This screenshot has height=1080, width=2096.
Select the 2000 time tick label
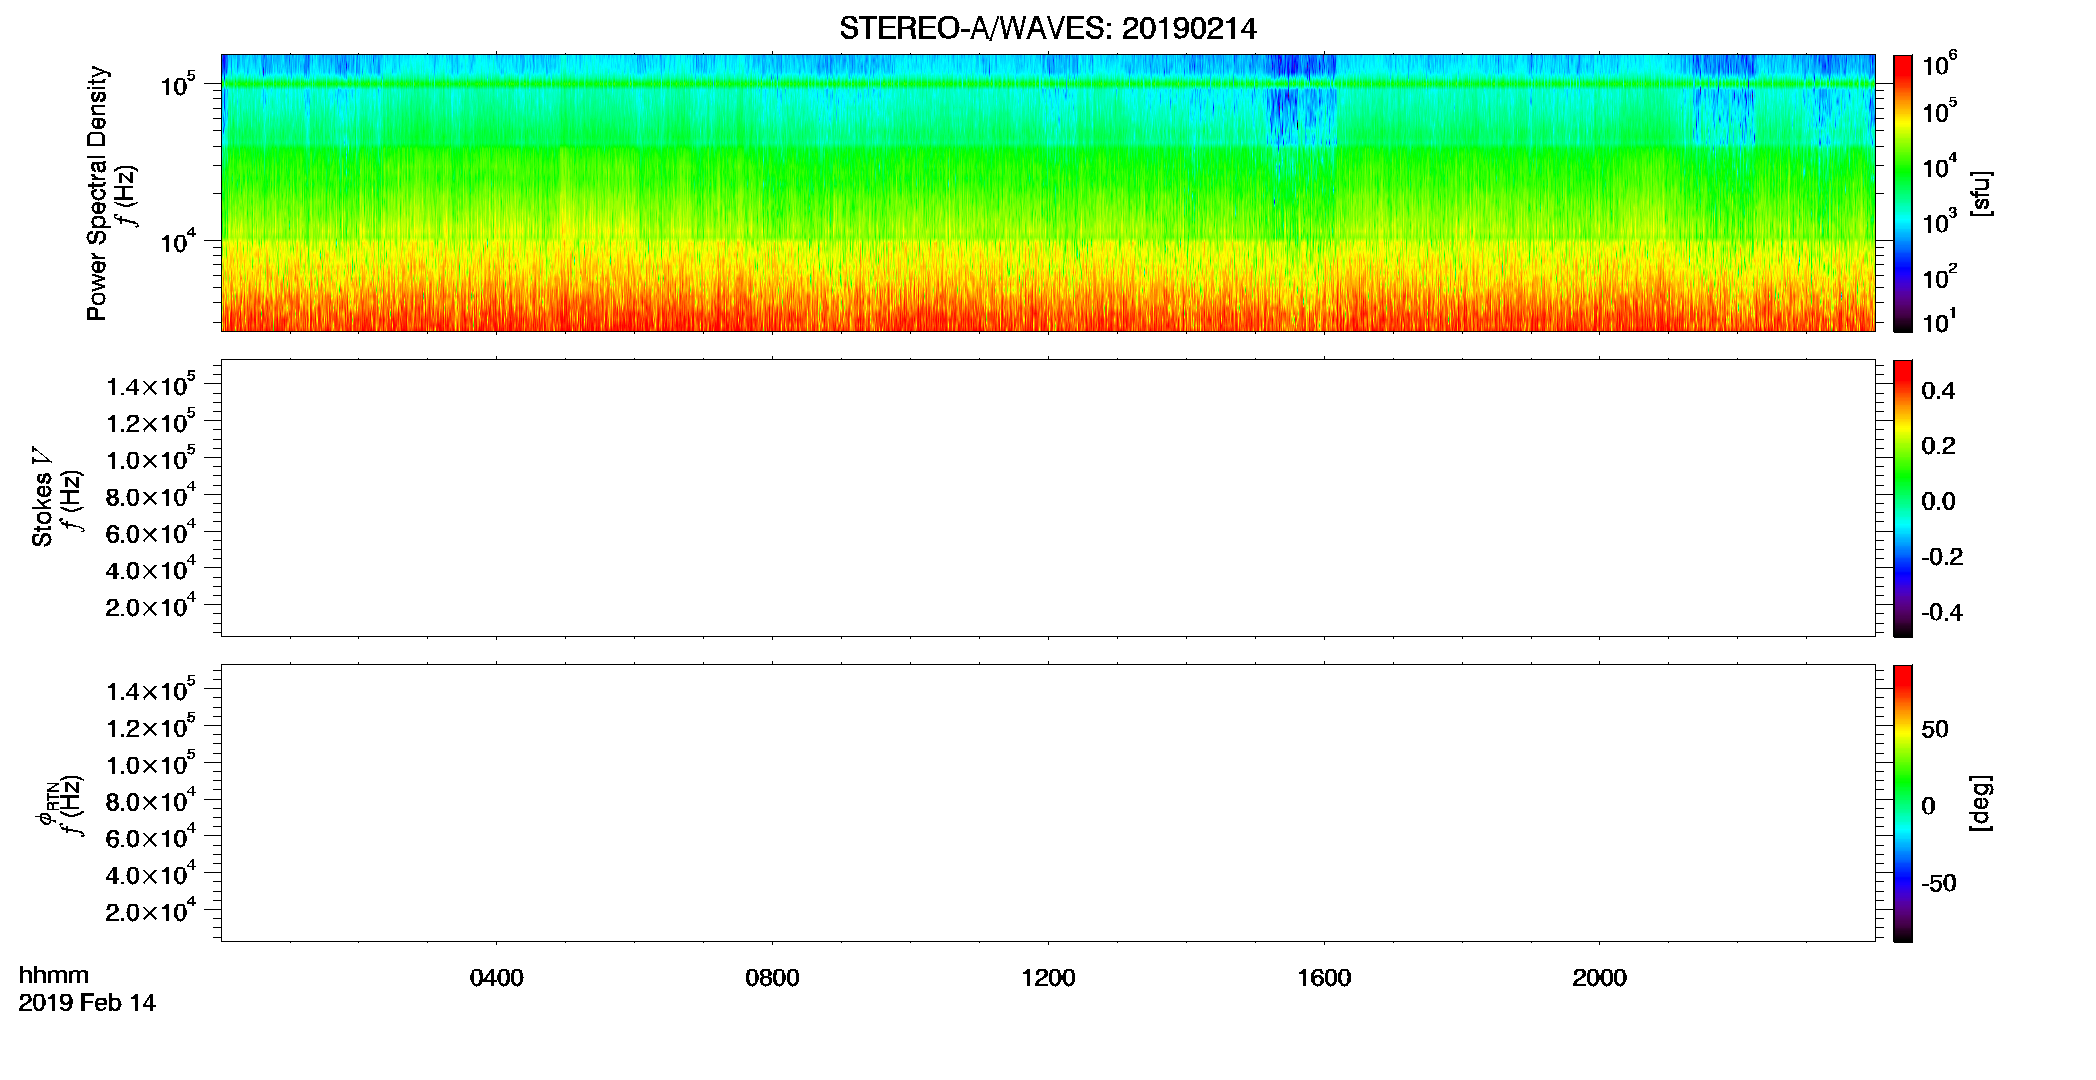pyautogui.click(x=1599, y=978)
